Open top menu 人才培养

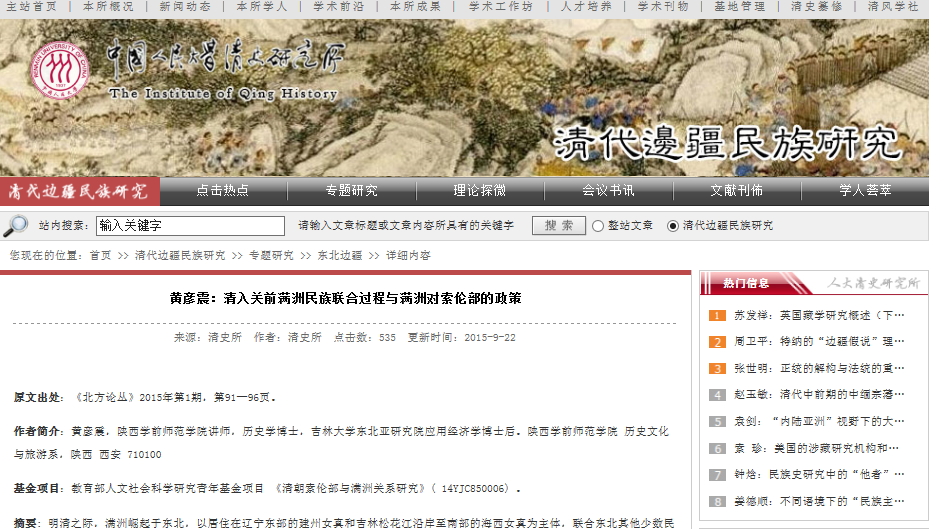tap(586, 7)
